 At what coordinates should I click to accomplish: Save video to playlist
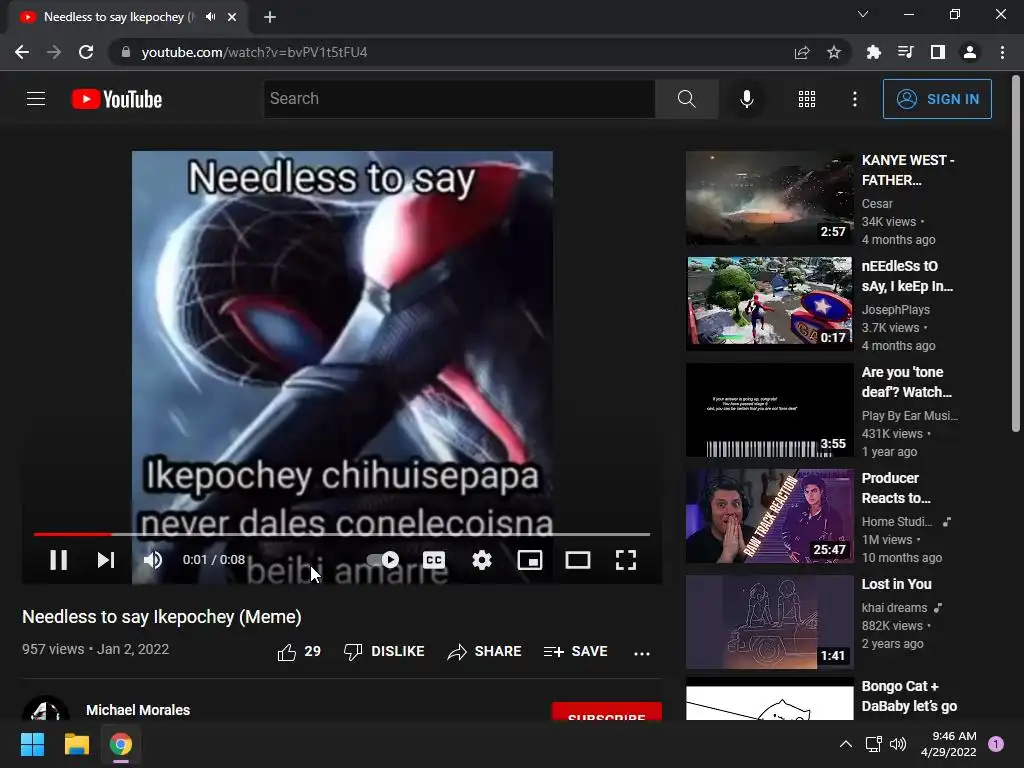575,651
